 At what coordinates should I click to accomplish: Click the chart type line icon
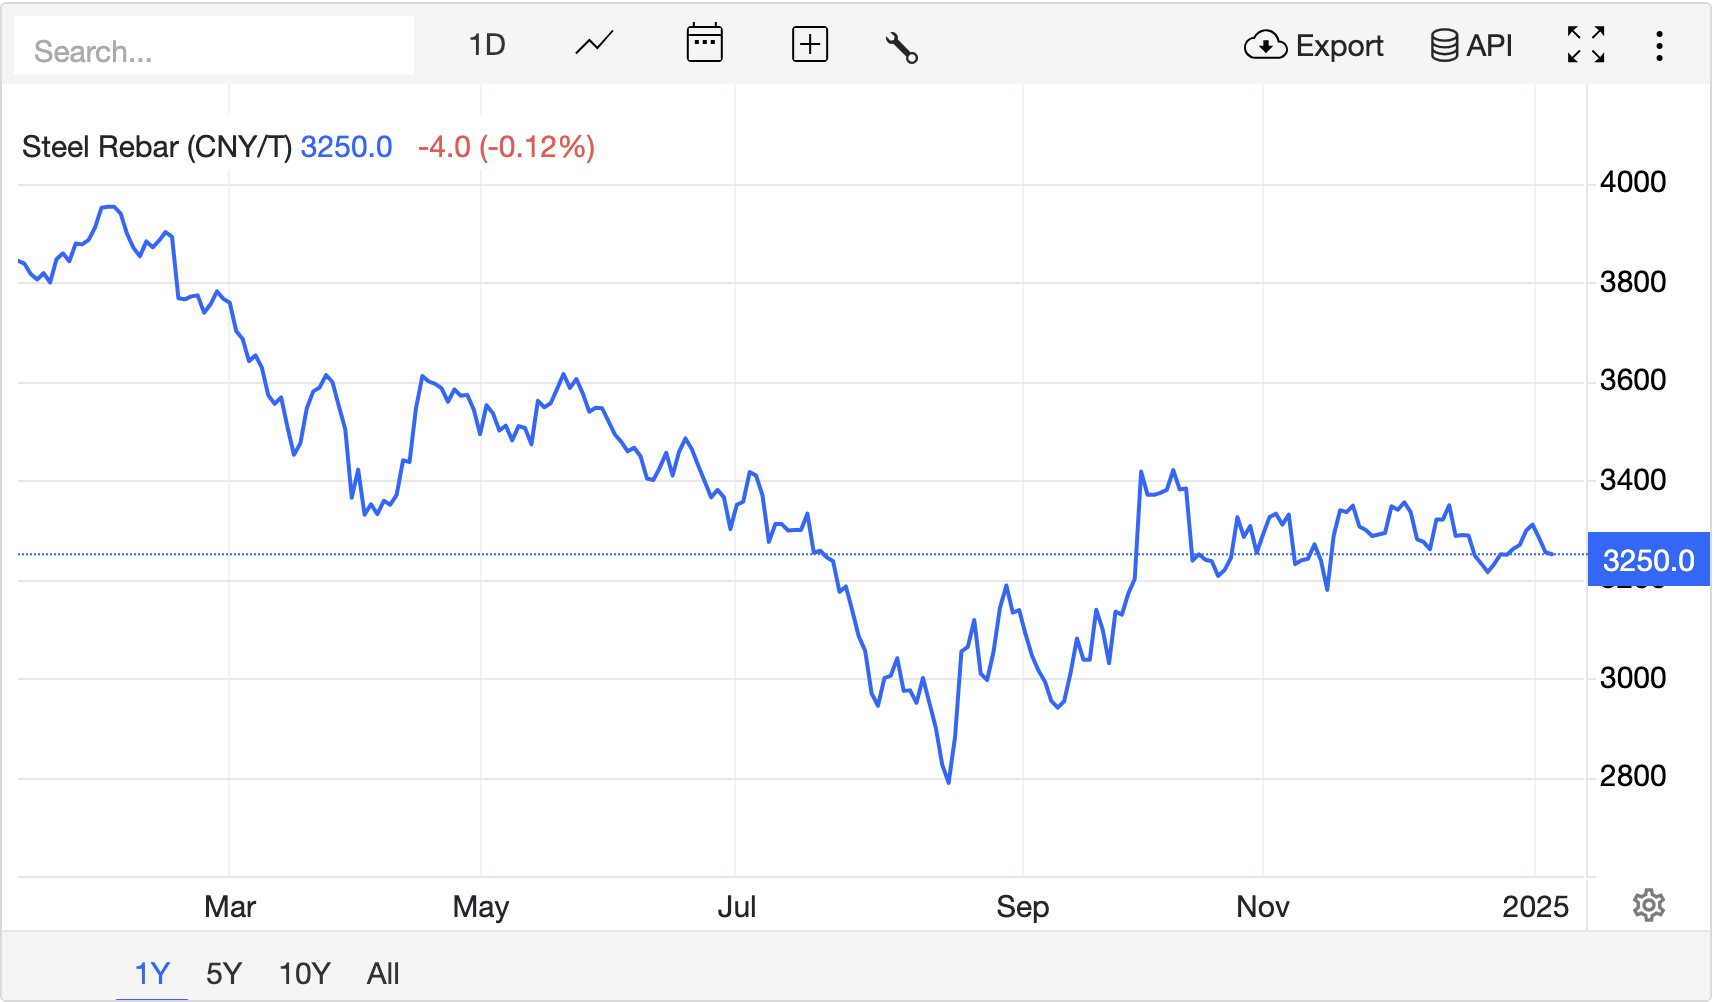pos(594,45)
